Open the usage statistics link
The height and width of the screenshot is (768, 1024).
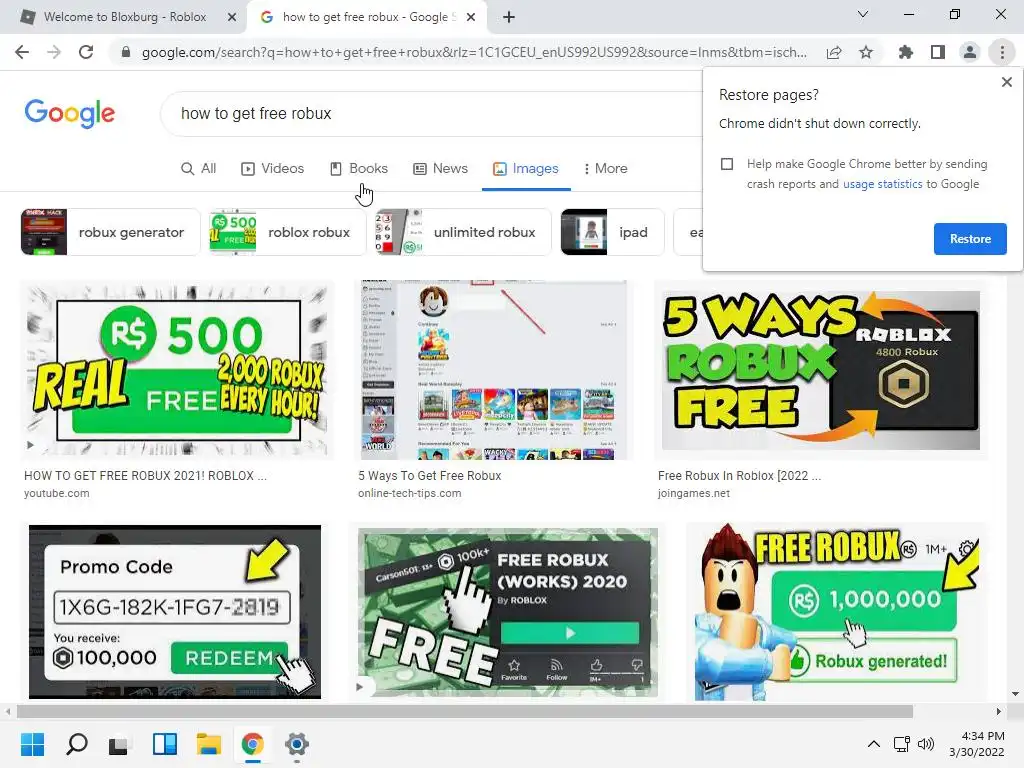coord(882,184)
